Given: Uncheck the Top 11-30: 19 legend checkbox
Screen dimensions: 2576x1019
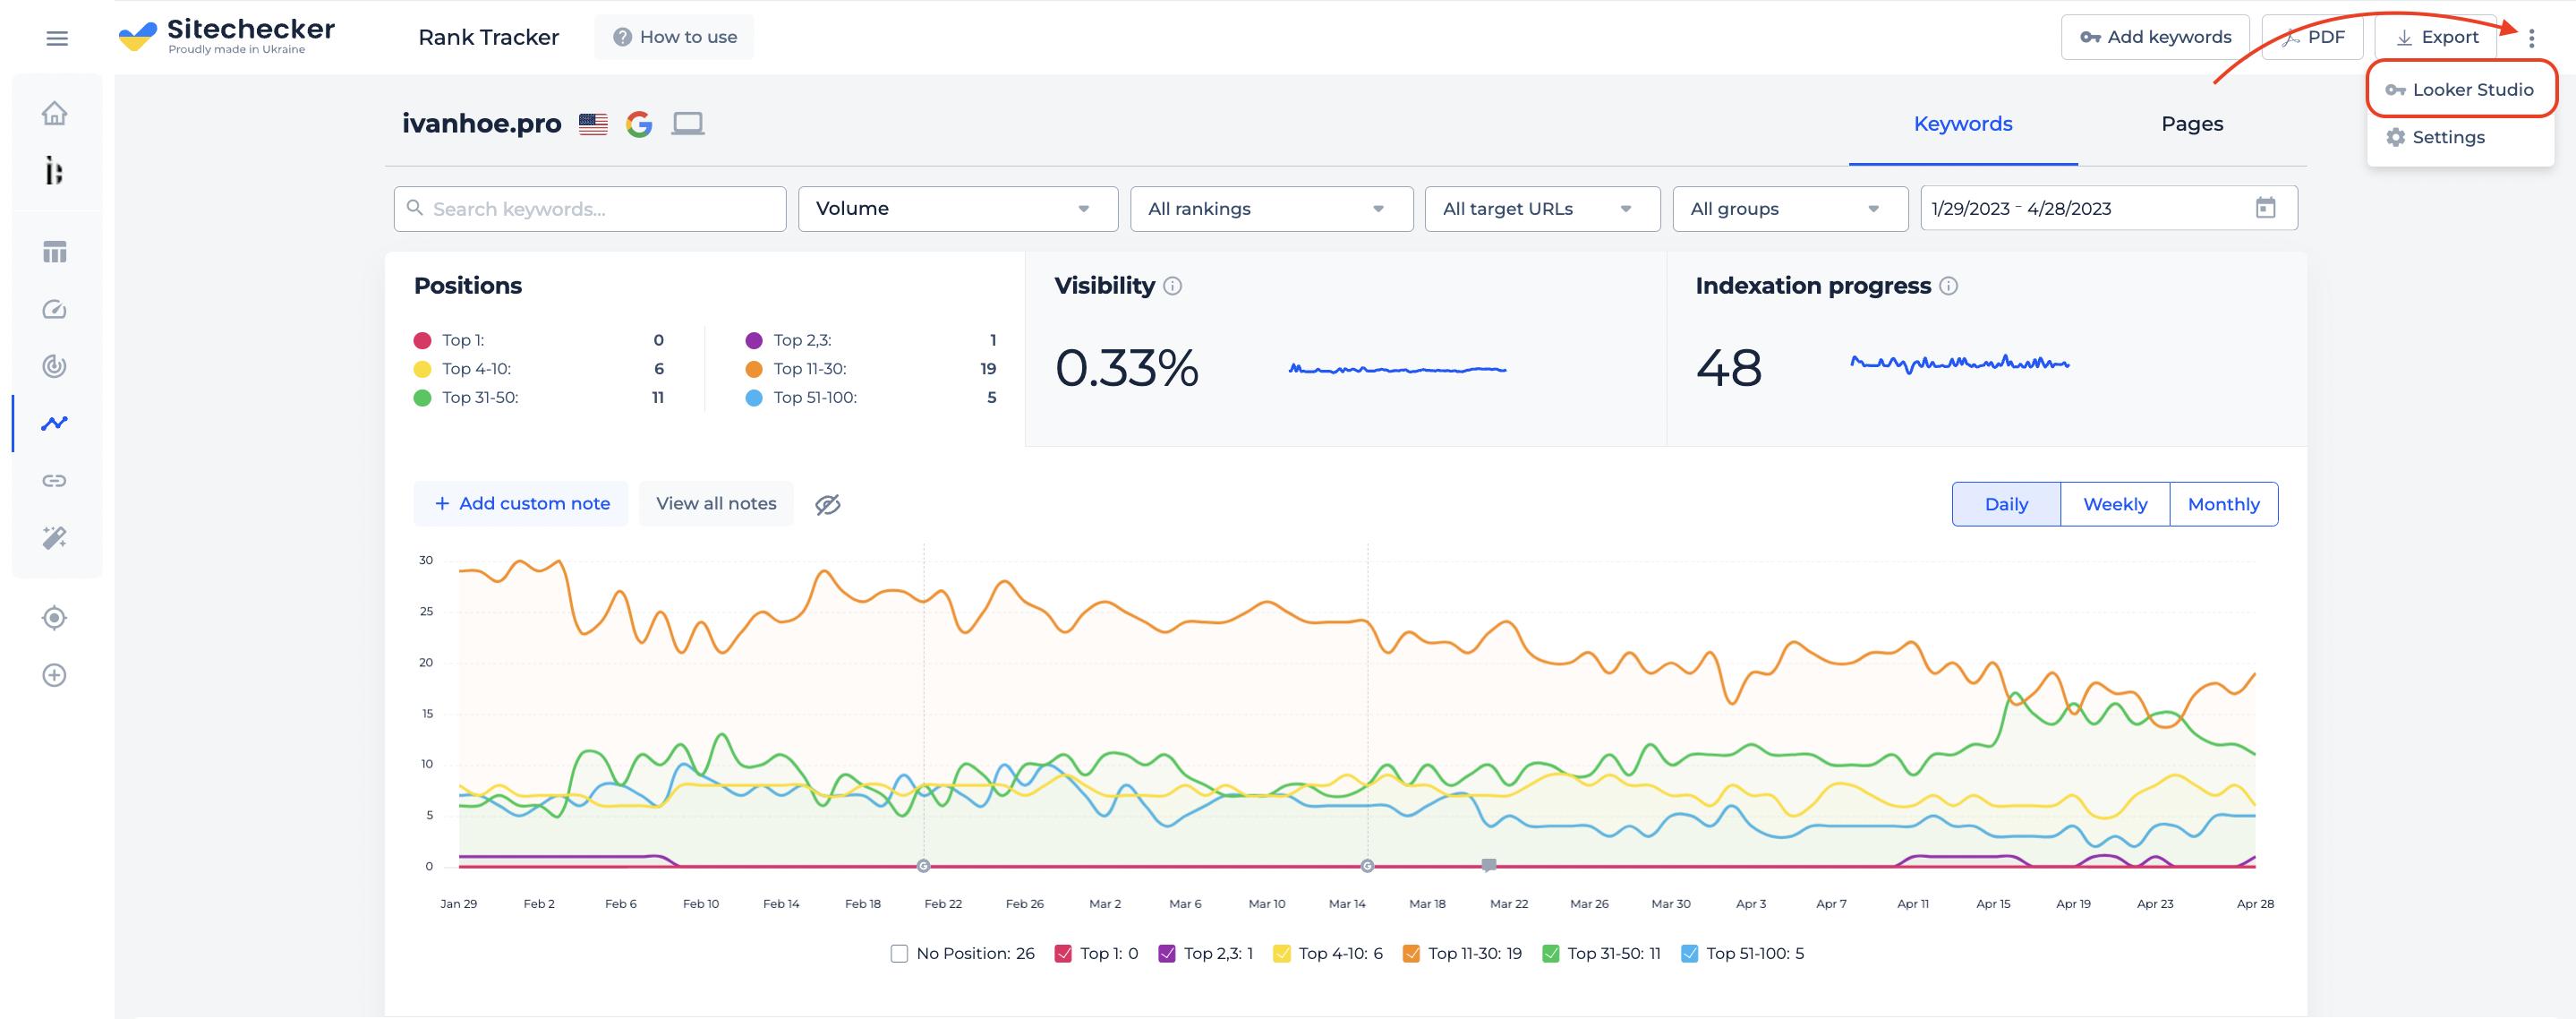Looking at the screenshot, I should (1411, 954).
